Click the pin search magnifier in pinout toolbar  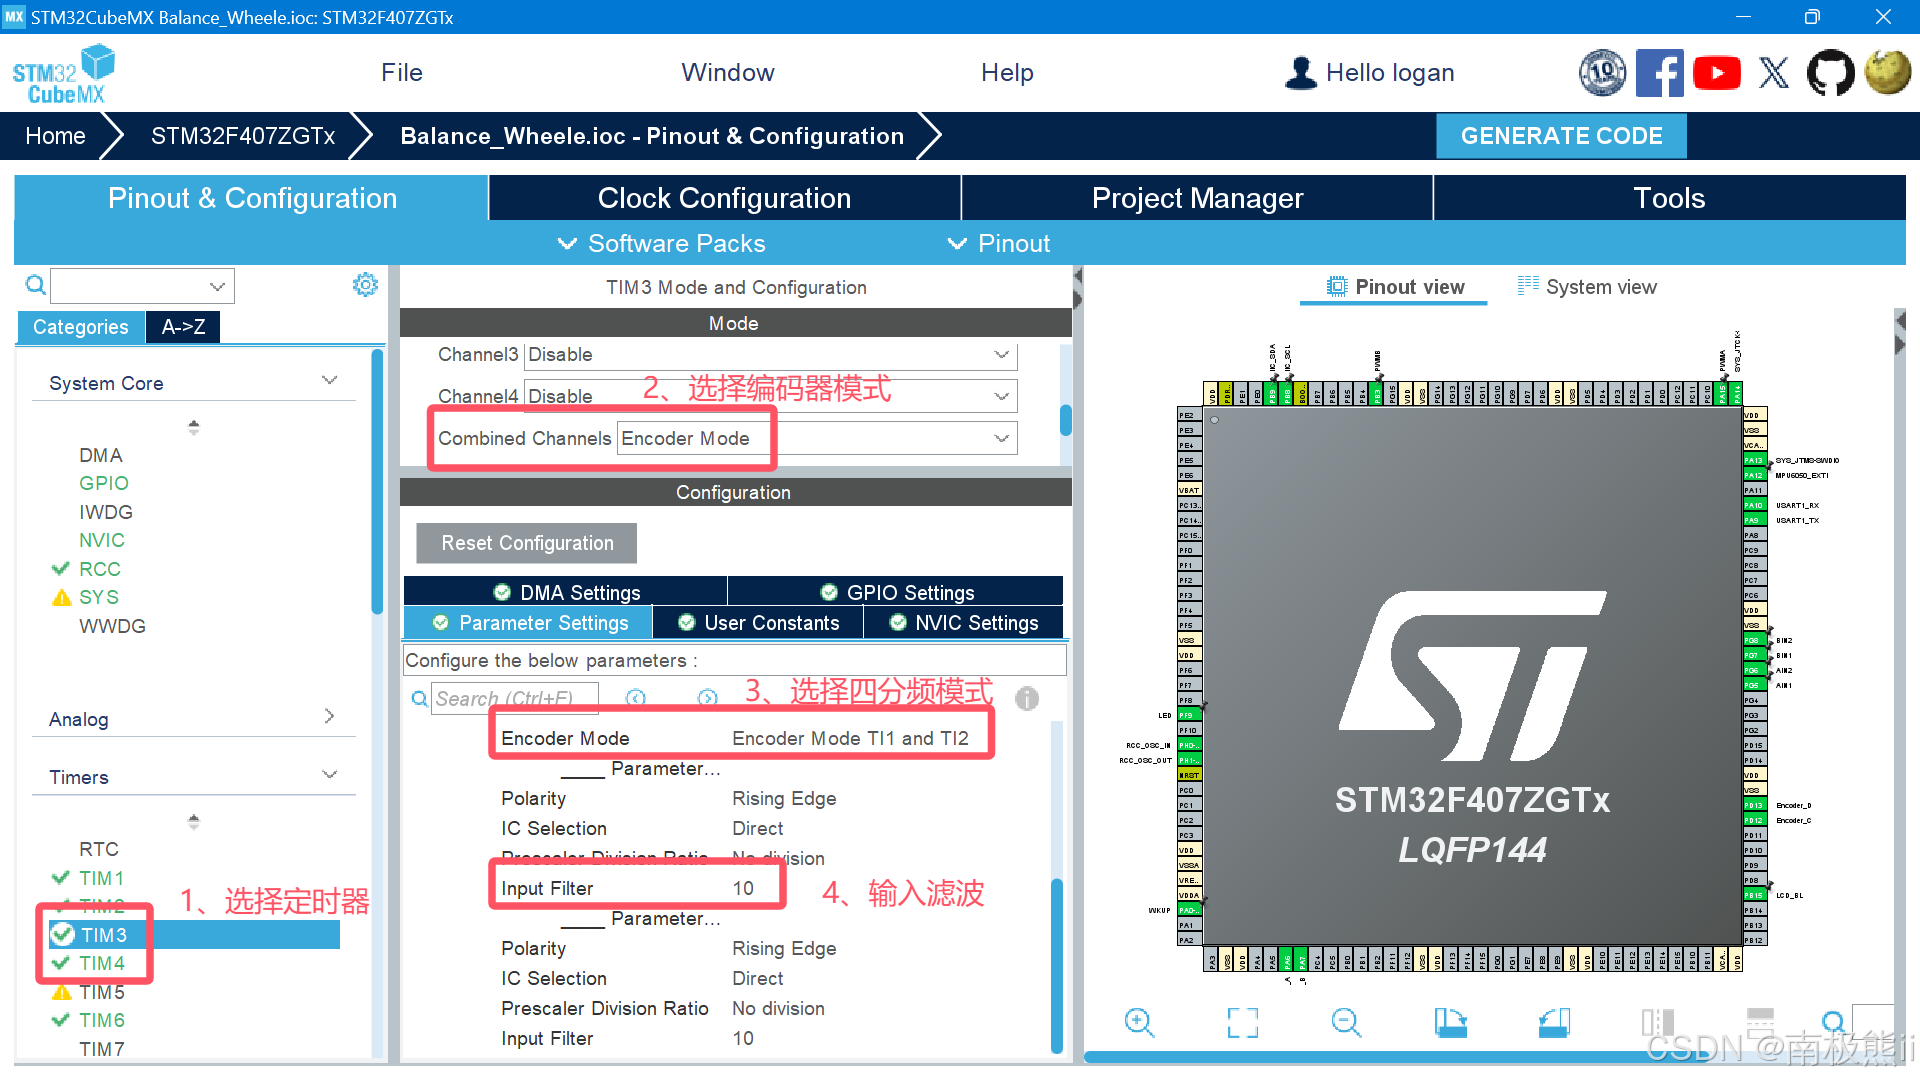click(1833, 1022)
